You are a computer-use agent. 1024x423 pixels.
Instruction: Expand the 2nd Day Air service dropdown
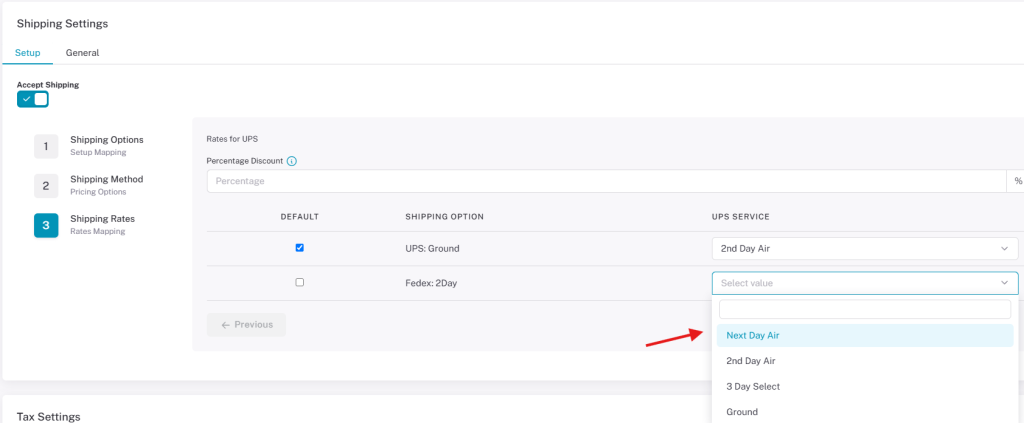[x=865, y=248]
